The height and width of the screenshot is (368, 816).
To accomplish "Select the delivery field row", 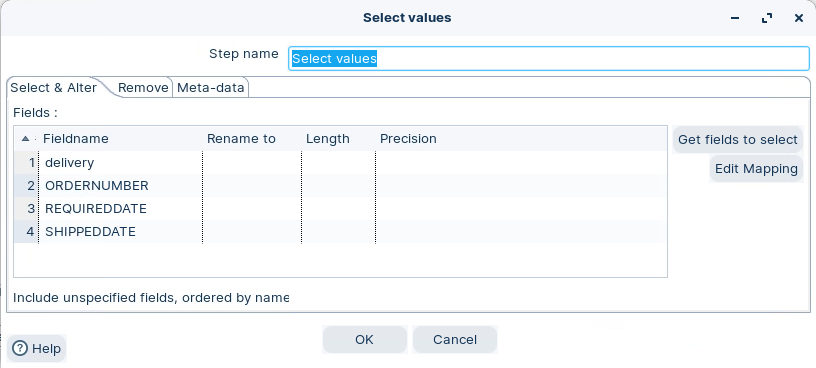I will click(x=339, y=163).
